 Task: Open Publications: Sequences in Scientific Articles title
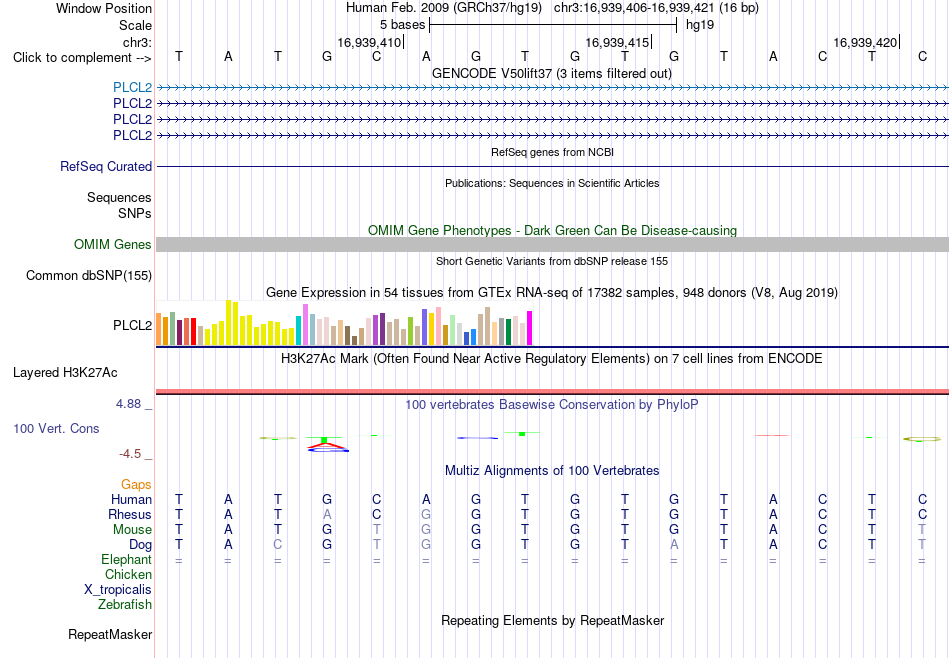coord(552,183)
